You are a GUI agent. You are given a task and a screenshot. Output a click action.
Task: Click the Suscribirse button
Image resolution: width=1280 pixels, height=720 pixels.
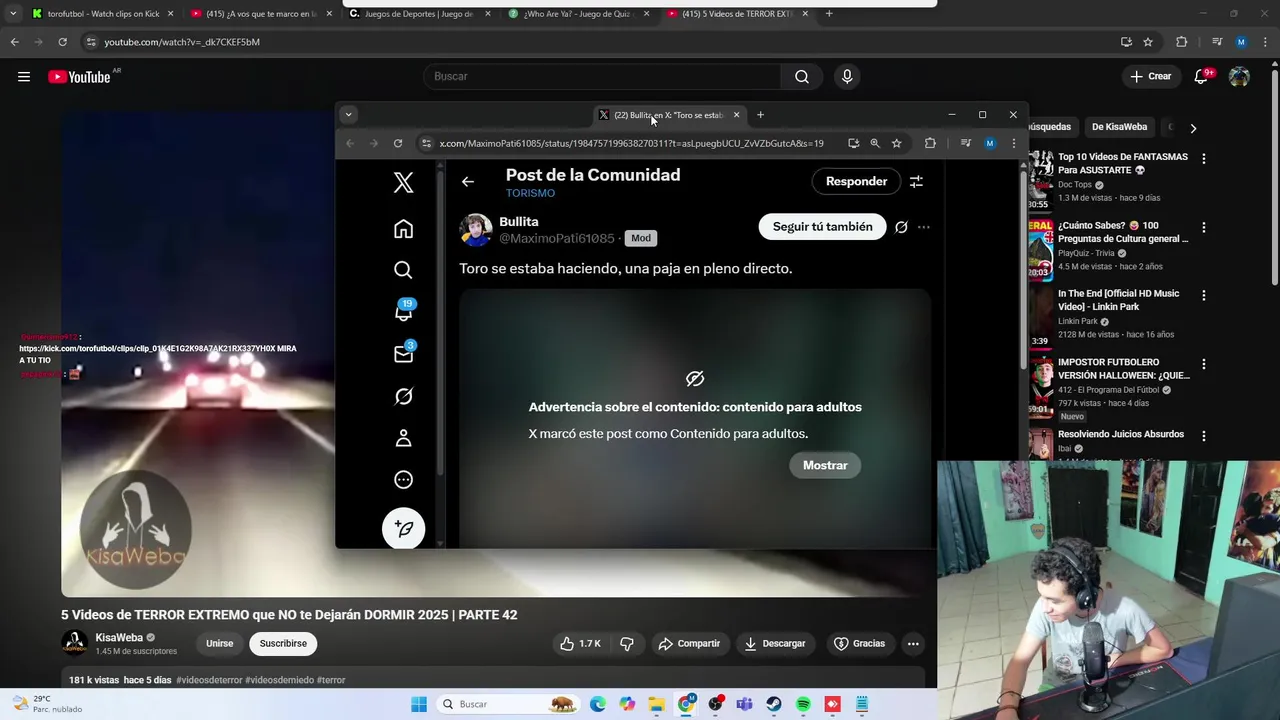pos(283,643)
